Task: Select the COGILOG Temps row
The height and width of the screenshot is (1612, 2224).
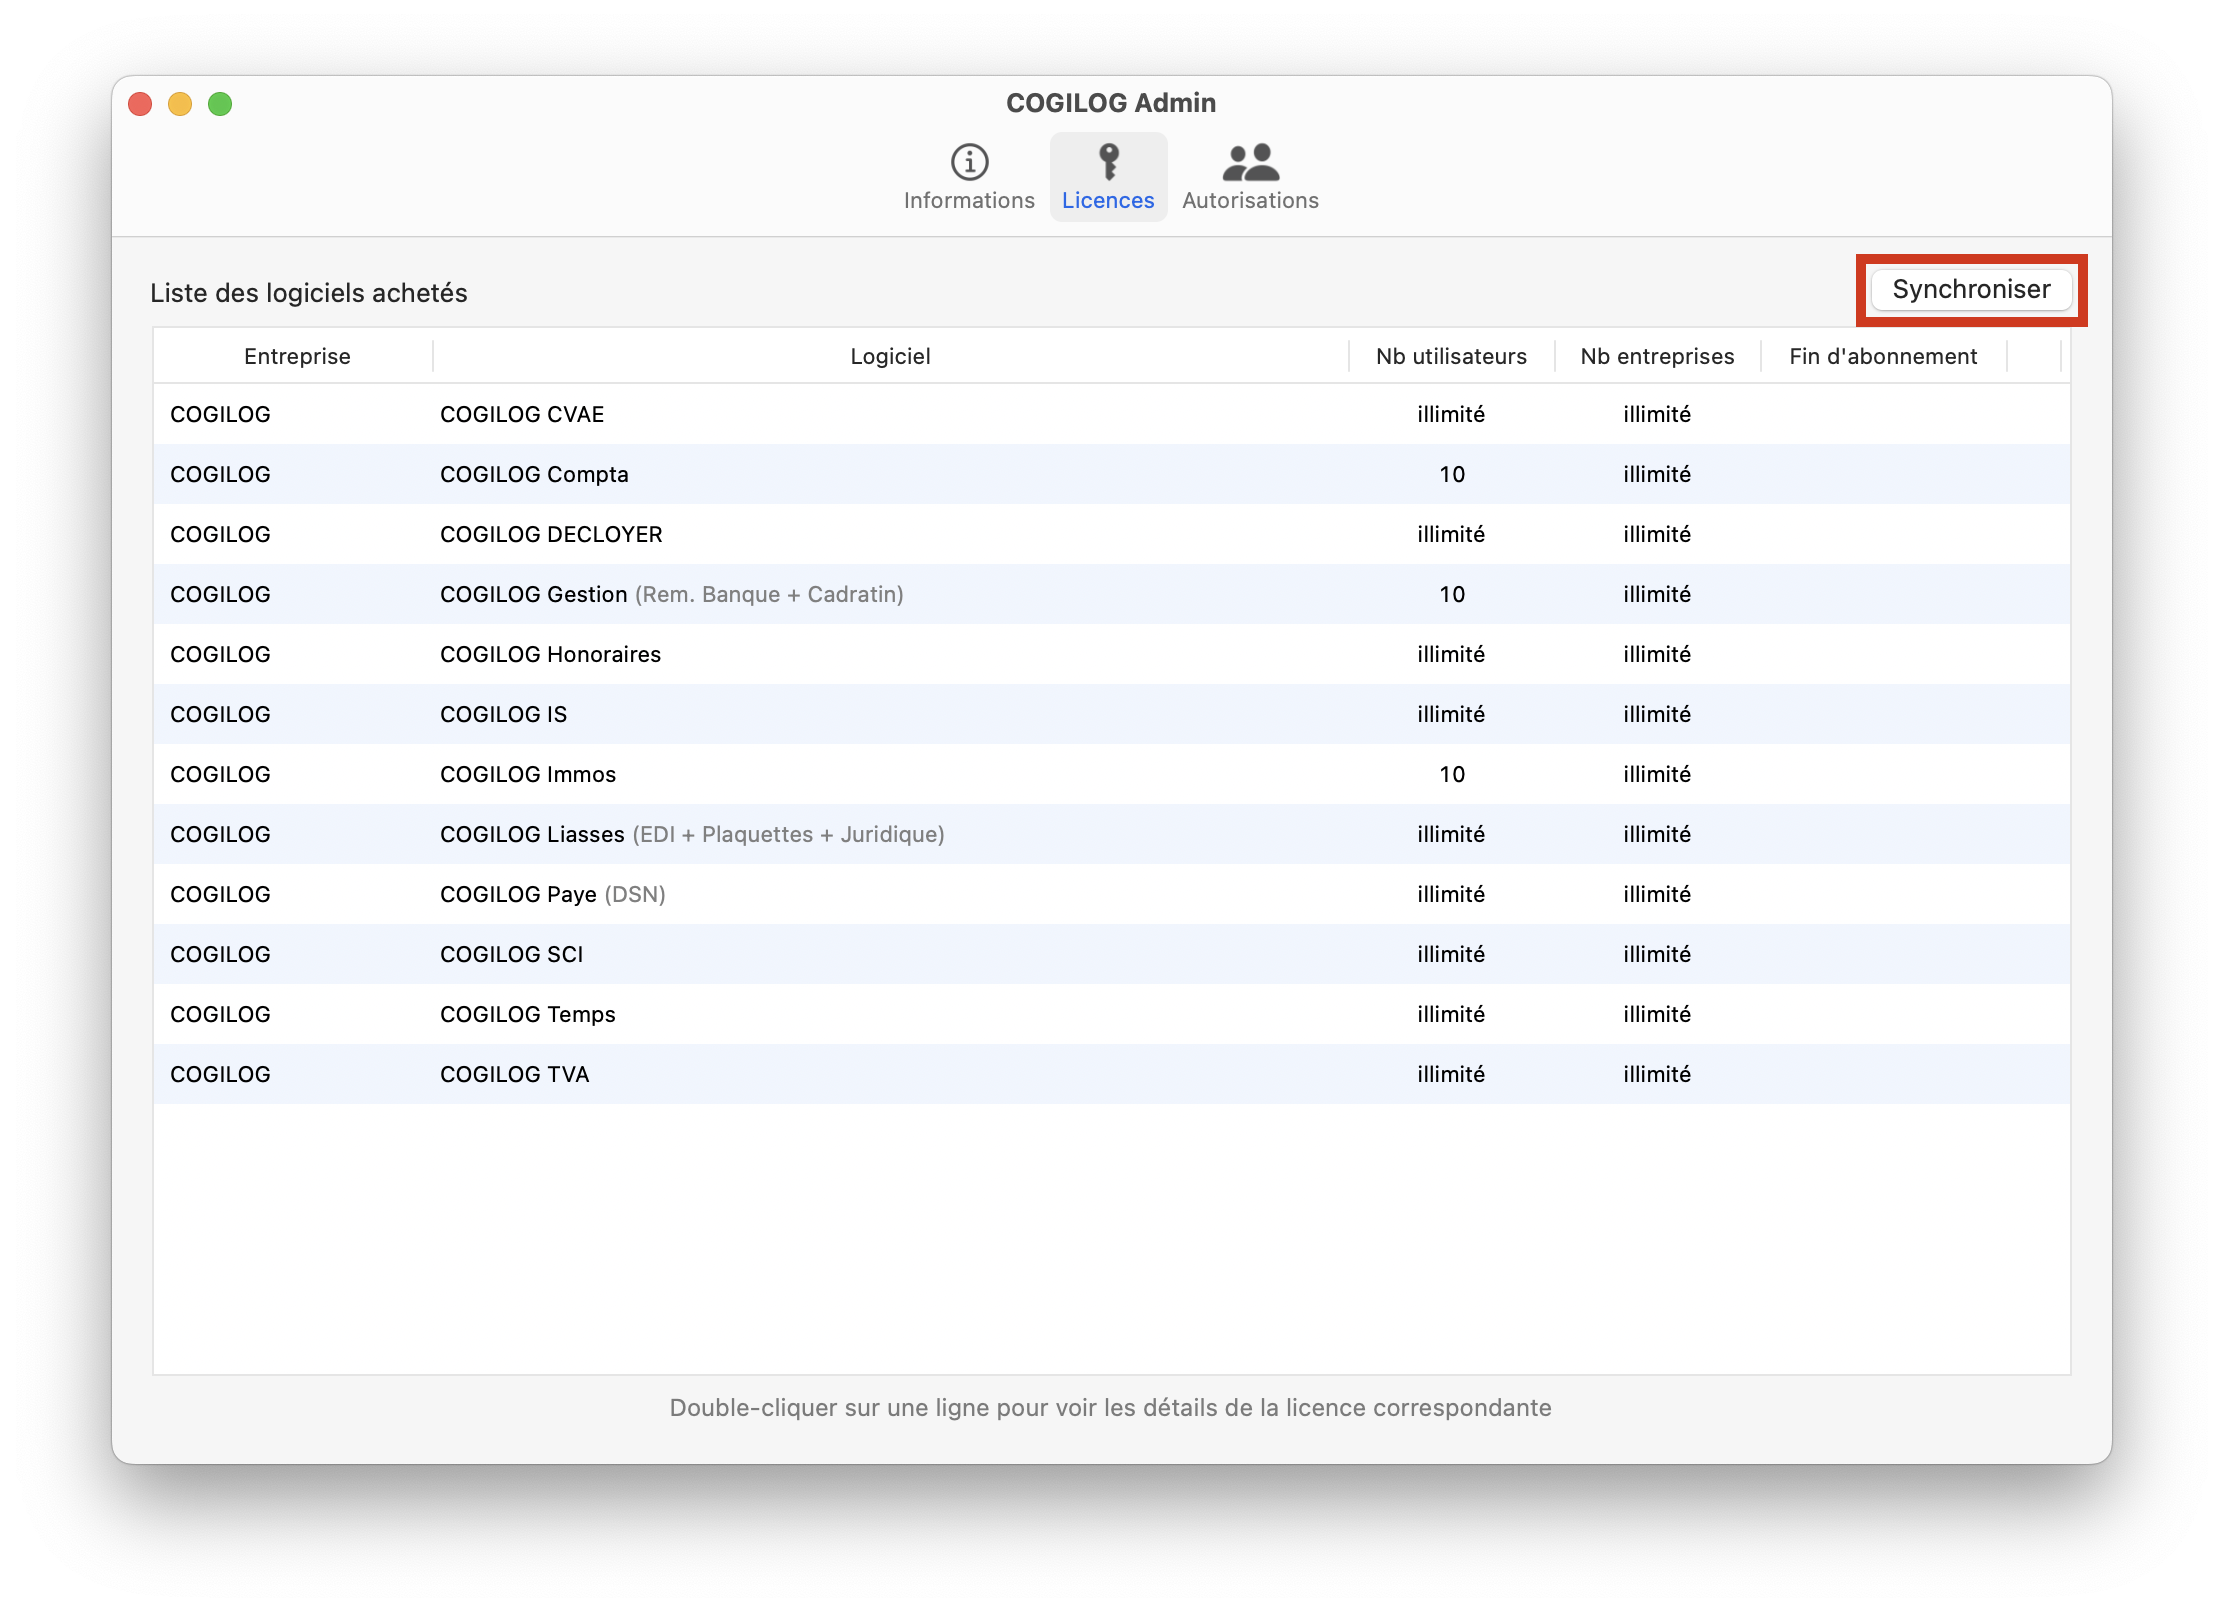Action: pos(1111,1014)
